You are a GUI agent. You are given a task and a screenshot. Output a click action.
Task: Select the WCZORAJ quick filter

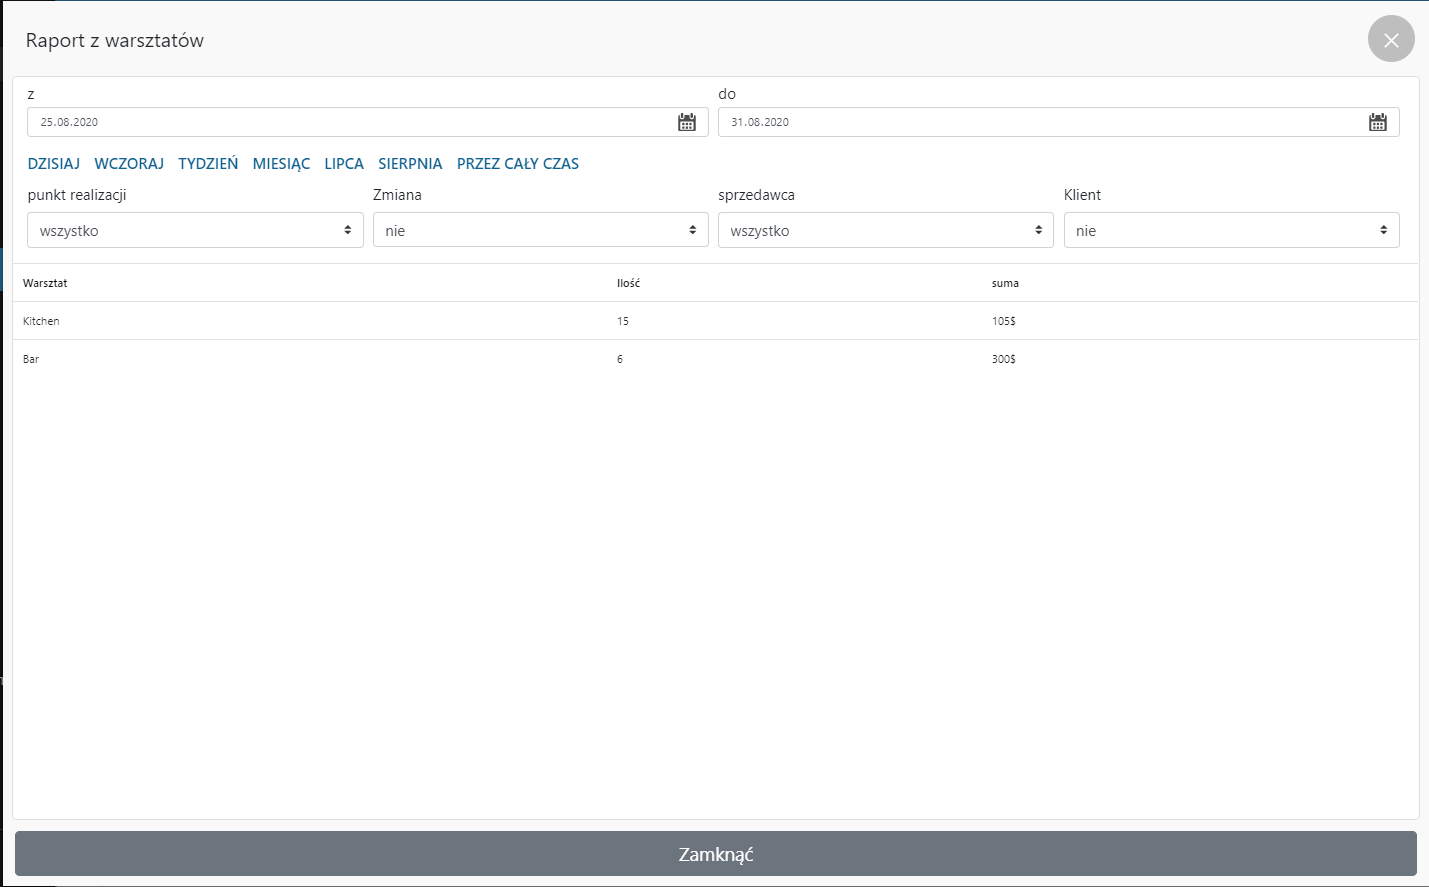point(129,164)
